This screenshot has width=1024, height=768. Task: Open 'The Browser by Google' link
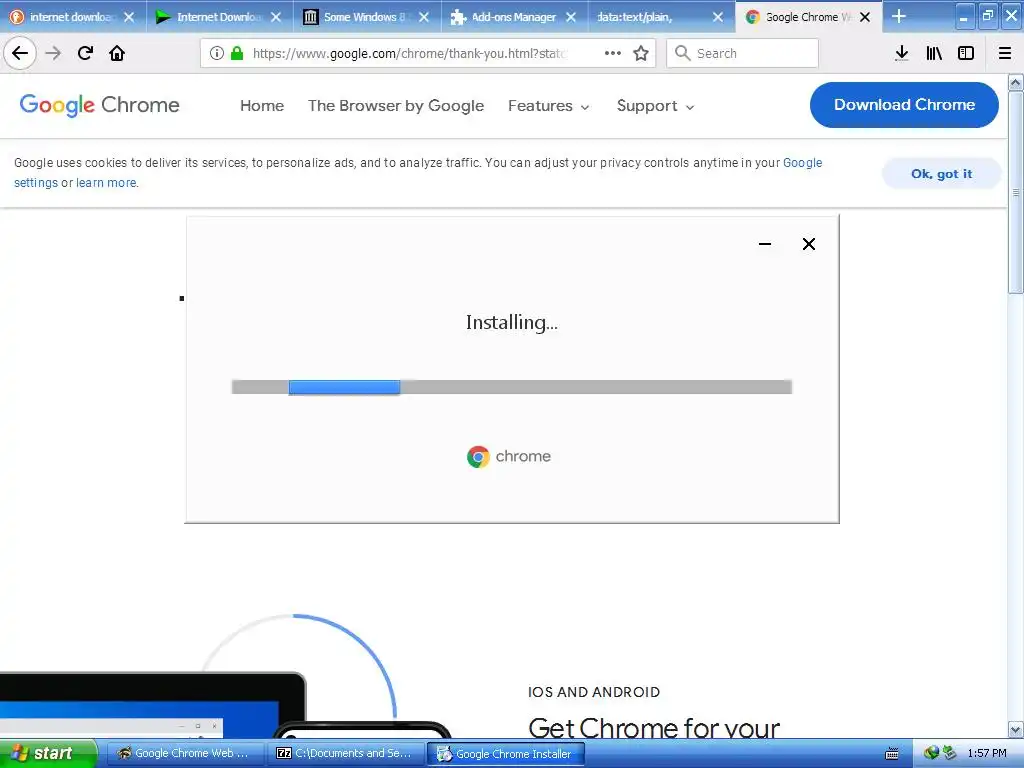point(396,106)
